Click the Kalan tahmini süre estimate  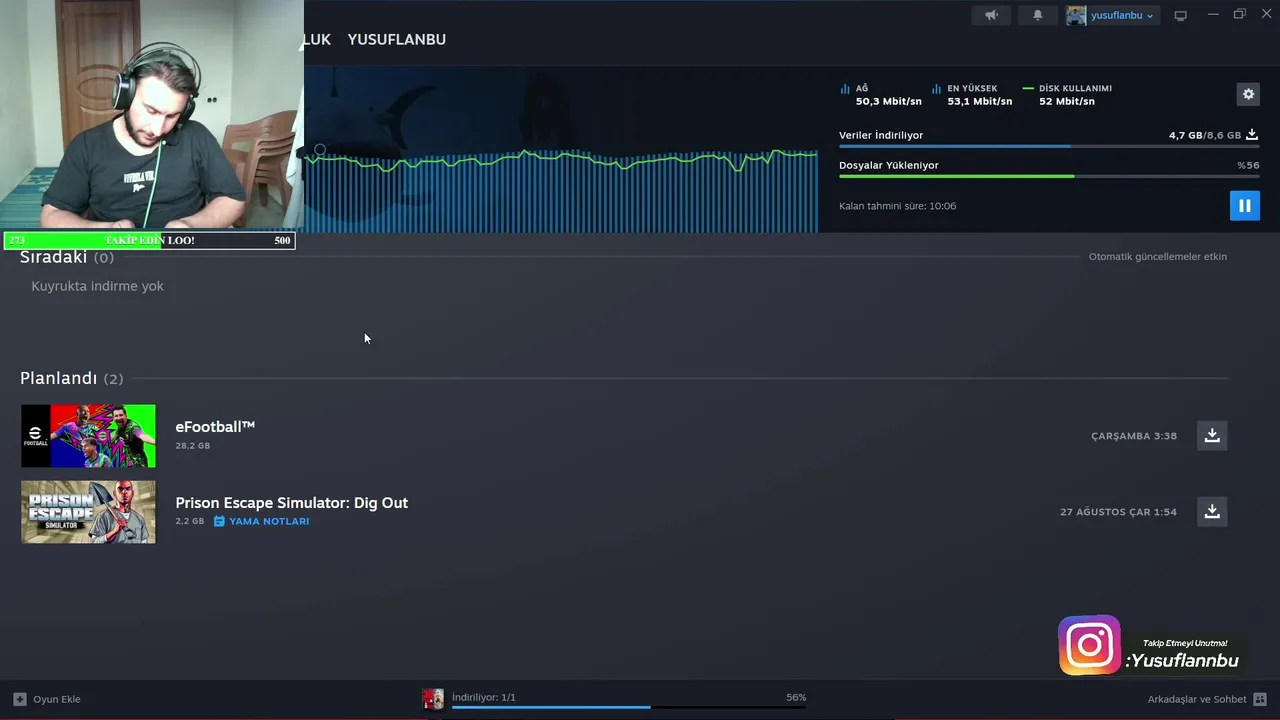coord(897,206)
